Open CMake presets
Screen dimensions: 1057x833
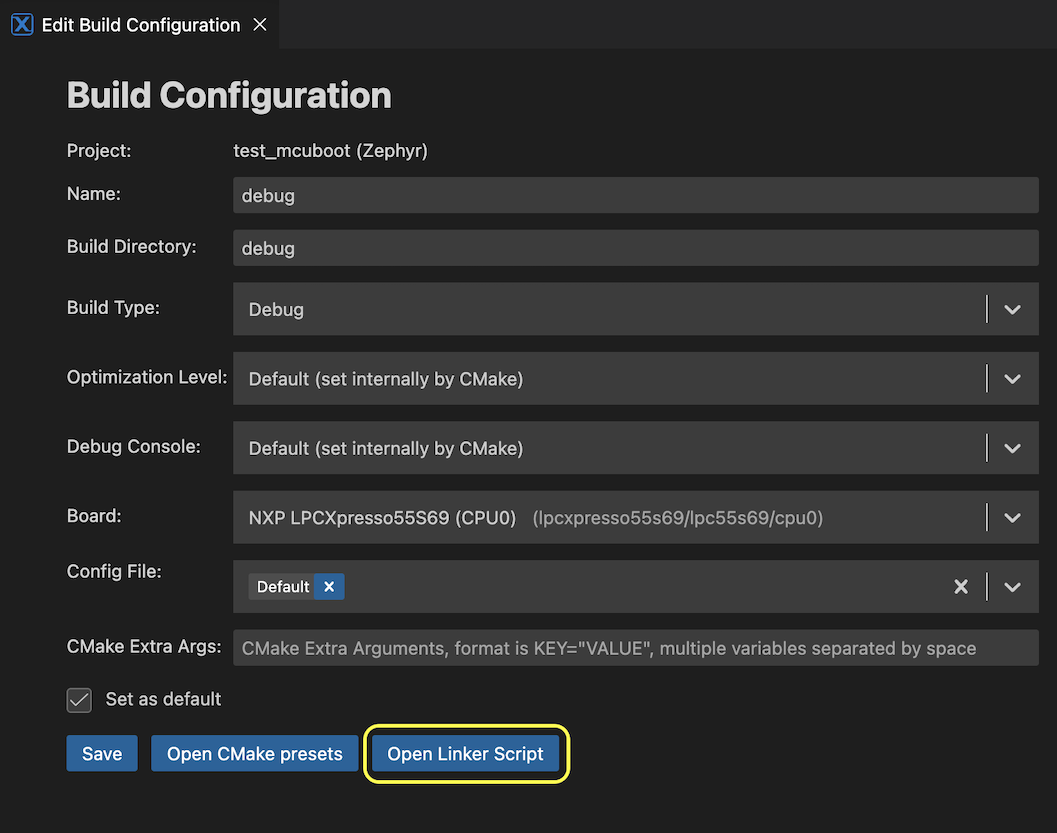(x=254, y=753)
